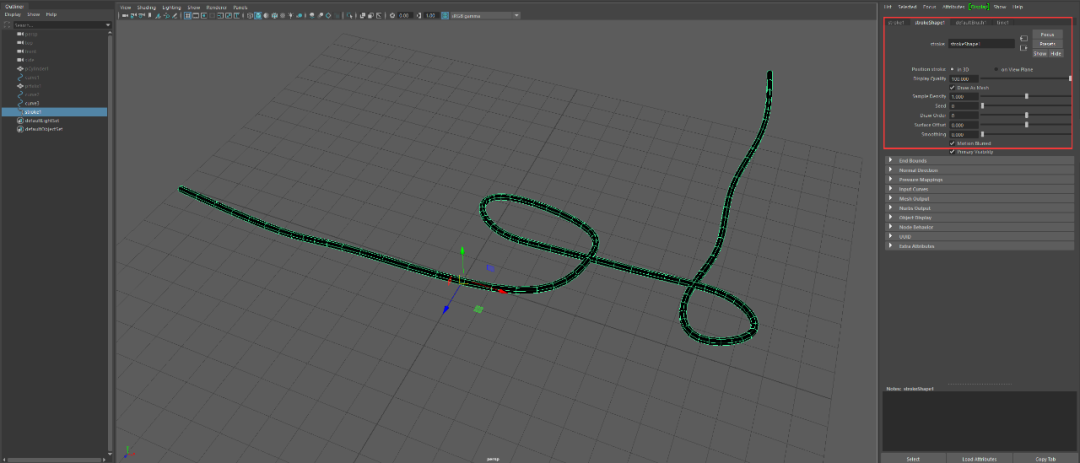Toggle Multisample Anti-aliasing icon

328,15
